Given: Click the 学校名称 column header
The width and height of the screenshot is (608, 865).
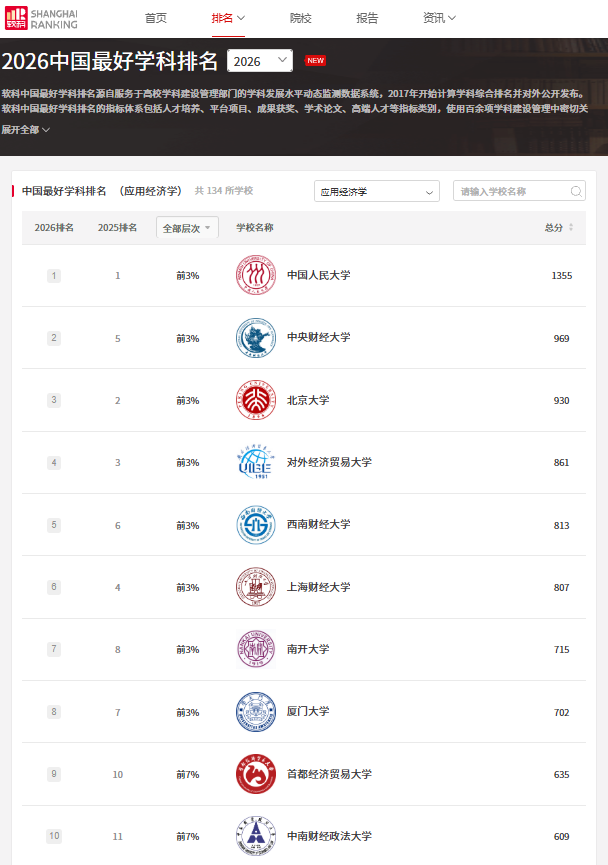Looking at the screenshot, I should pos(255,227).
